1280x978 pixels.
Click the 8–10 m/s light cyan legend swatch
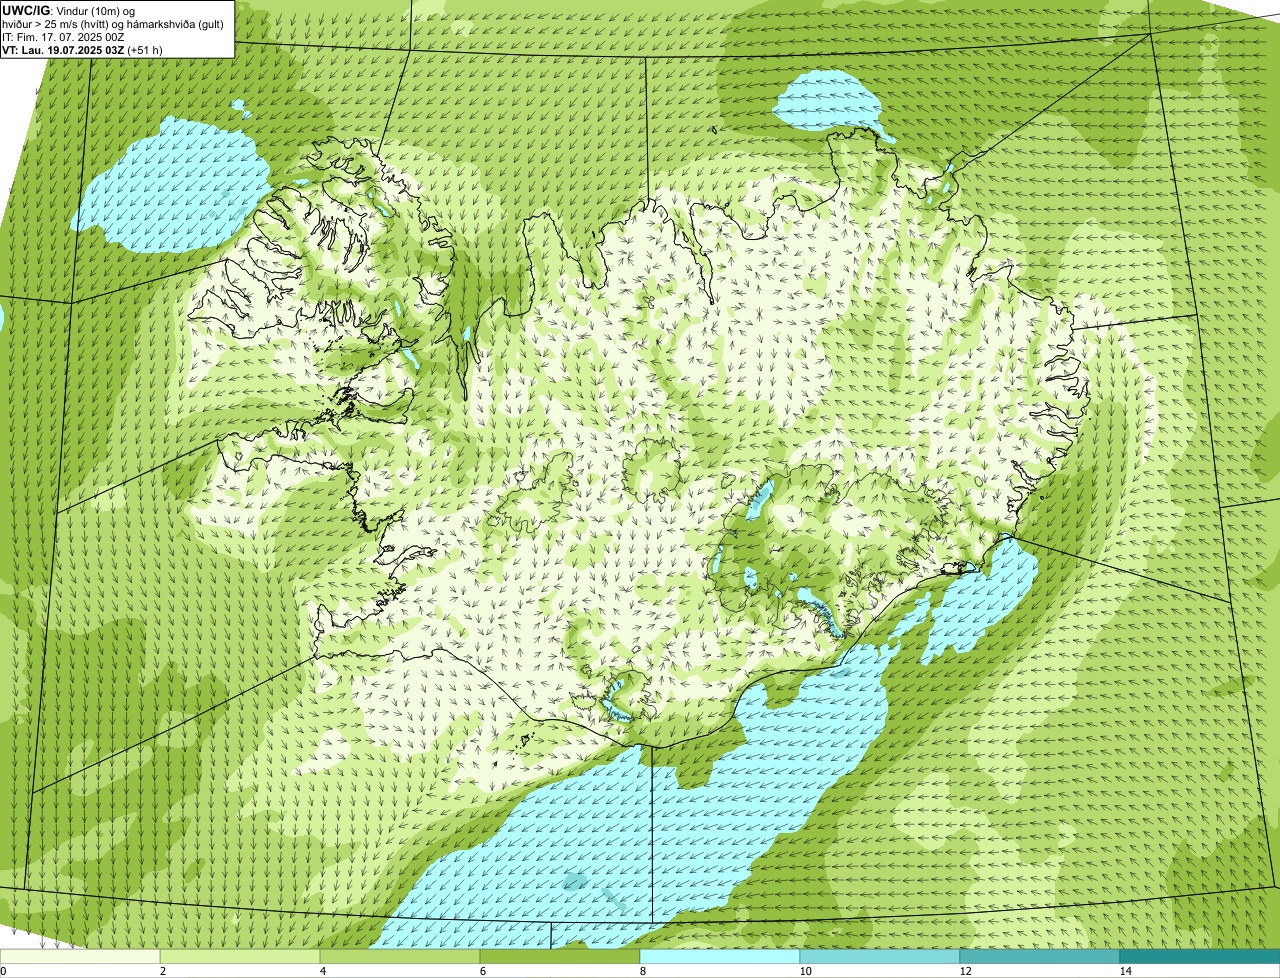720,956
